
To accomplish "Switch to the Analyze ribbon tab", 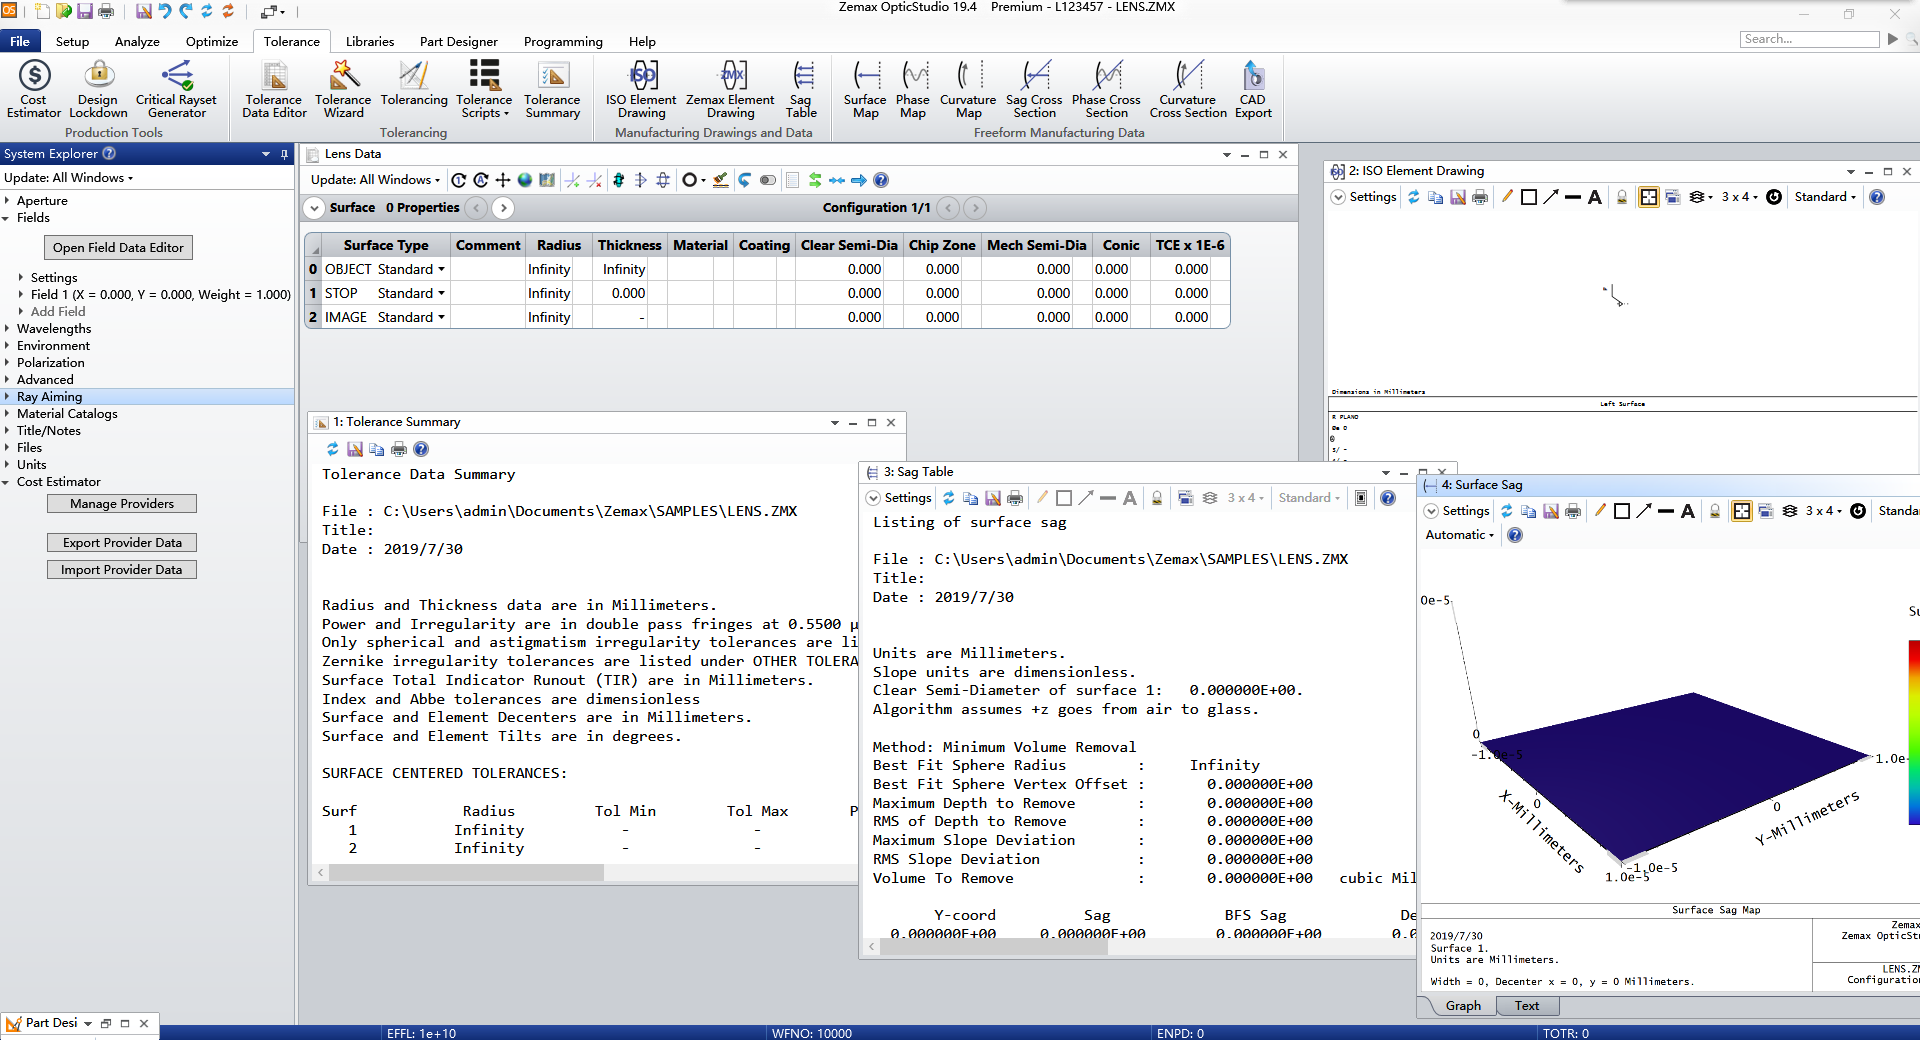I will click(x=137, y=41).
